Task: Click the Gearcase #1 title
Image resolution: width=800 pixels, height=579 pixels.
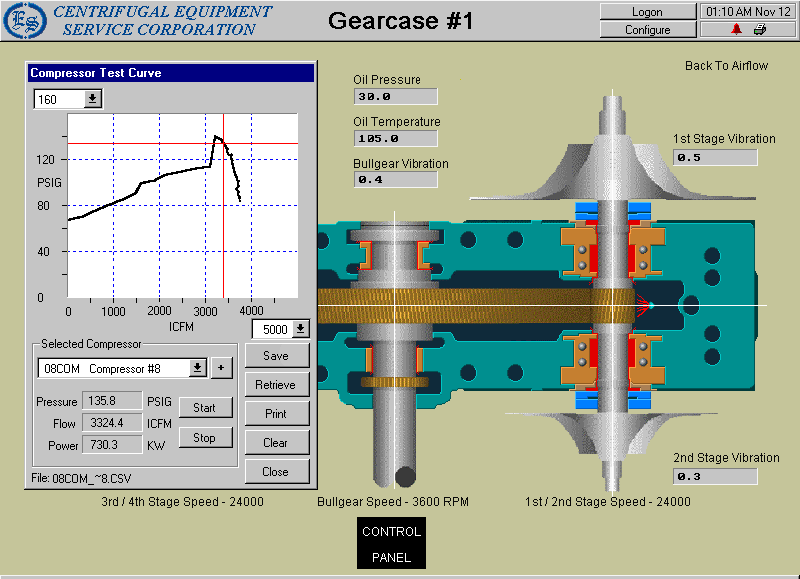Action: pyautogui.click(x=401, y=21)
